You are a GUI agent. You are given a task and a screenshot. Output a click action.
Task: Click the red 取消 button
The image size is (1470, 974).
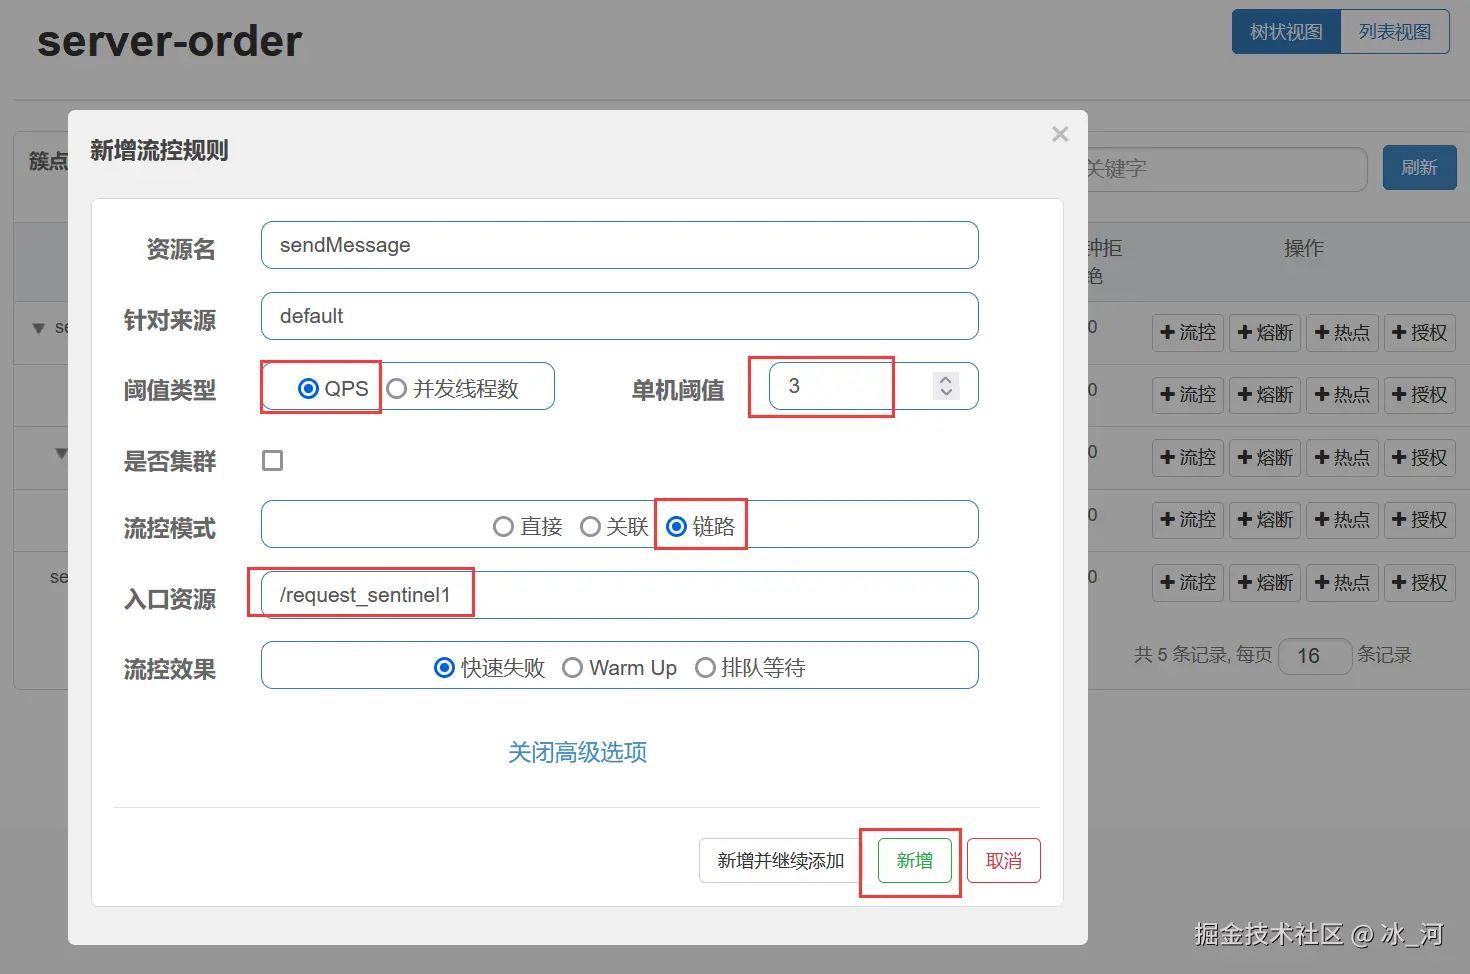[1004, 861]
